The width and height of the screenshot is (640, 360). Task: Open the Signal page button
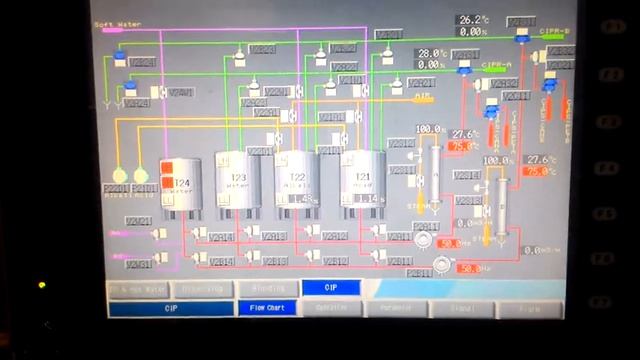tap(462, 309)
